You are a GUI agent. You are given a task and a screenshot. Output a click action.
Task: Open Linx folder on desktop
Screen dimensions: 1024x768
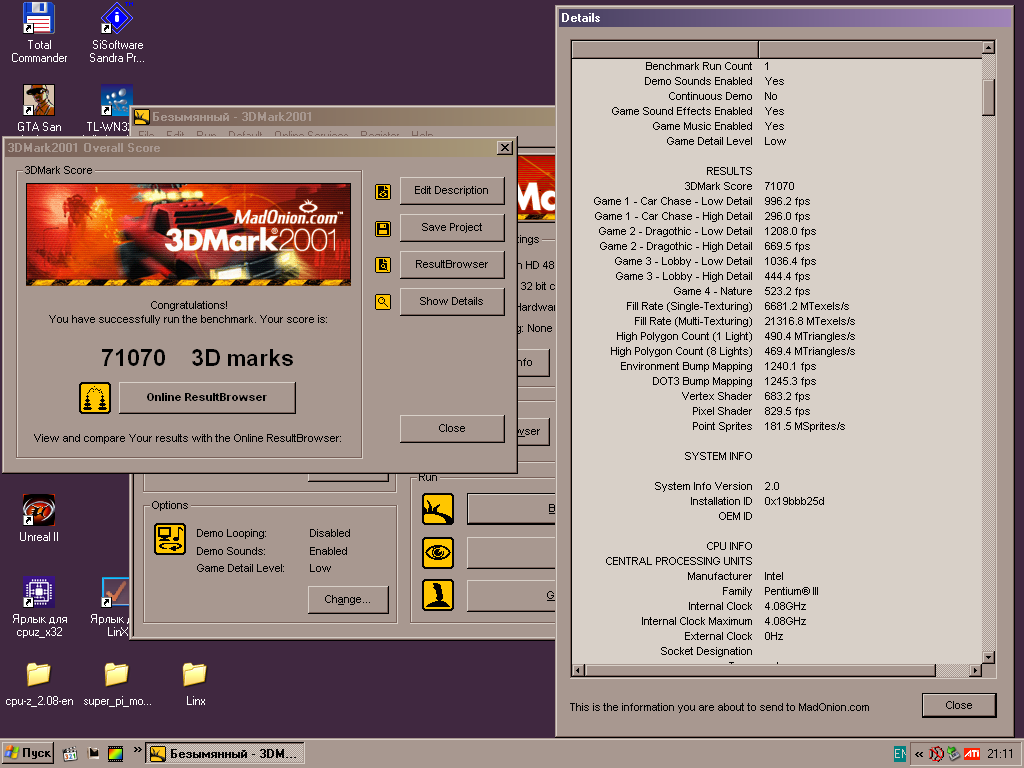pos(195,684)
